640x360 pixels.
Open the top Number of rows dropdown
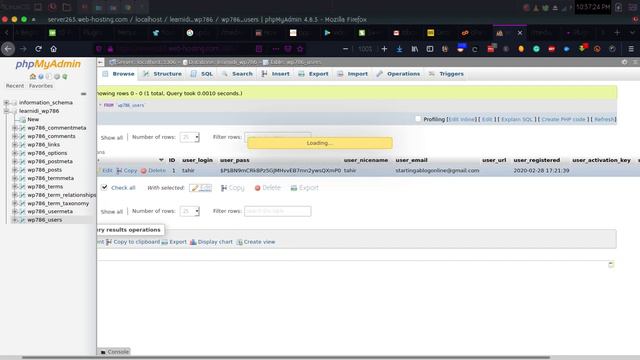190,137
